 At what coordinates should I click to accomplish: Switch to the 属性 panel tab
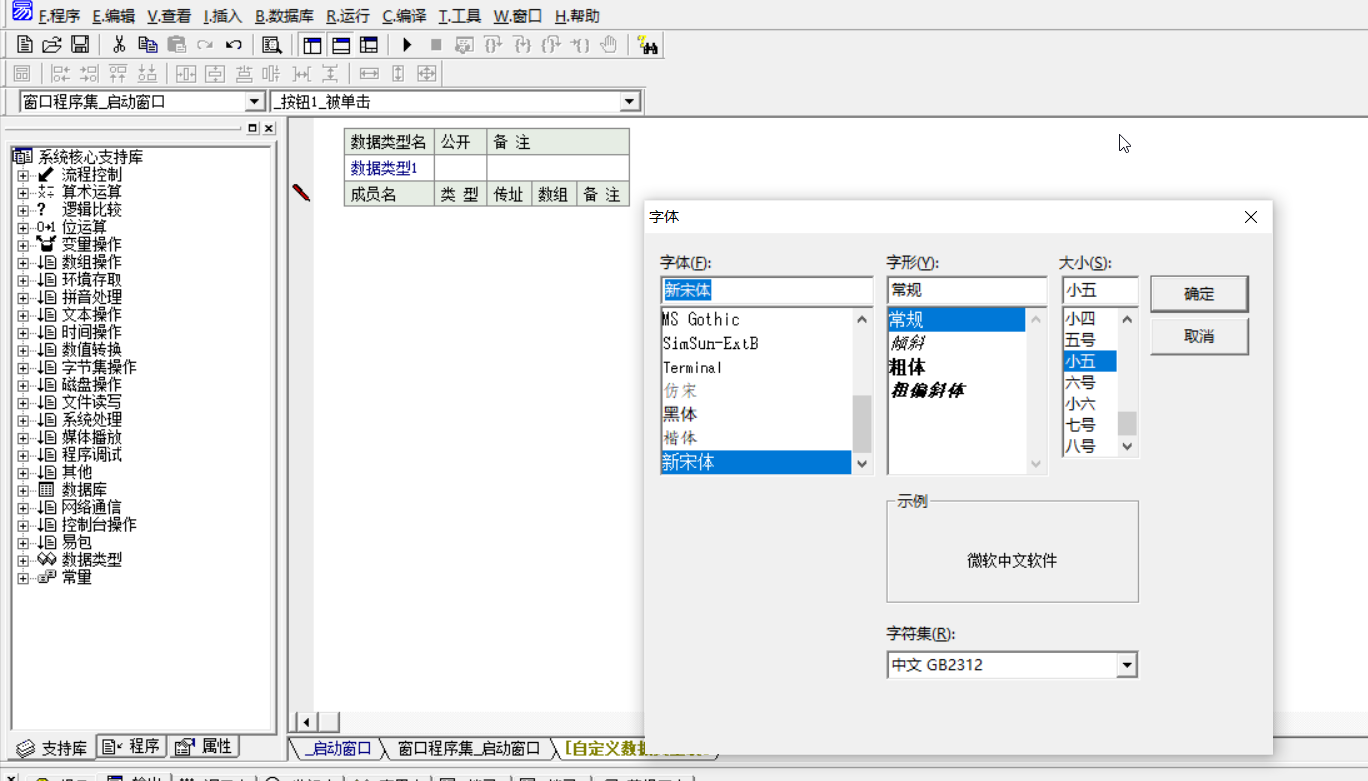pyautogui.click(x=203, y=746)
